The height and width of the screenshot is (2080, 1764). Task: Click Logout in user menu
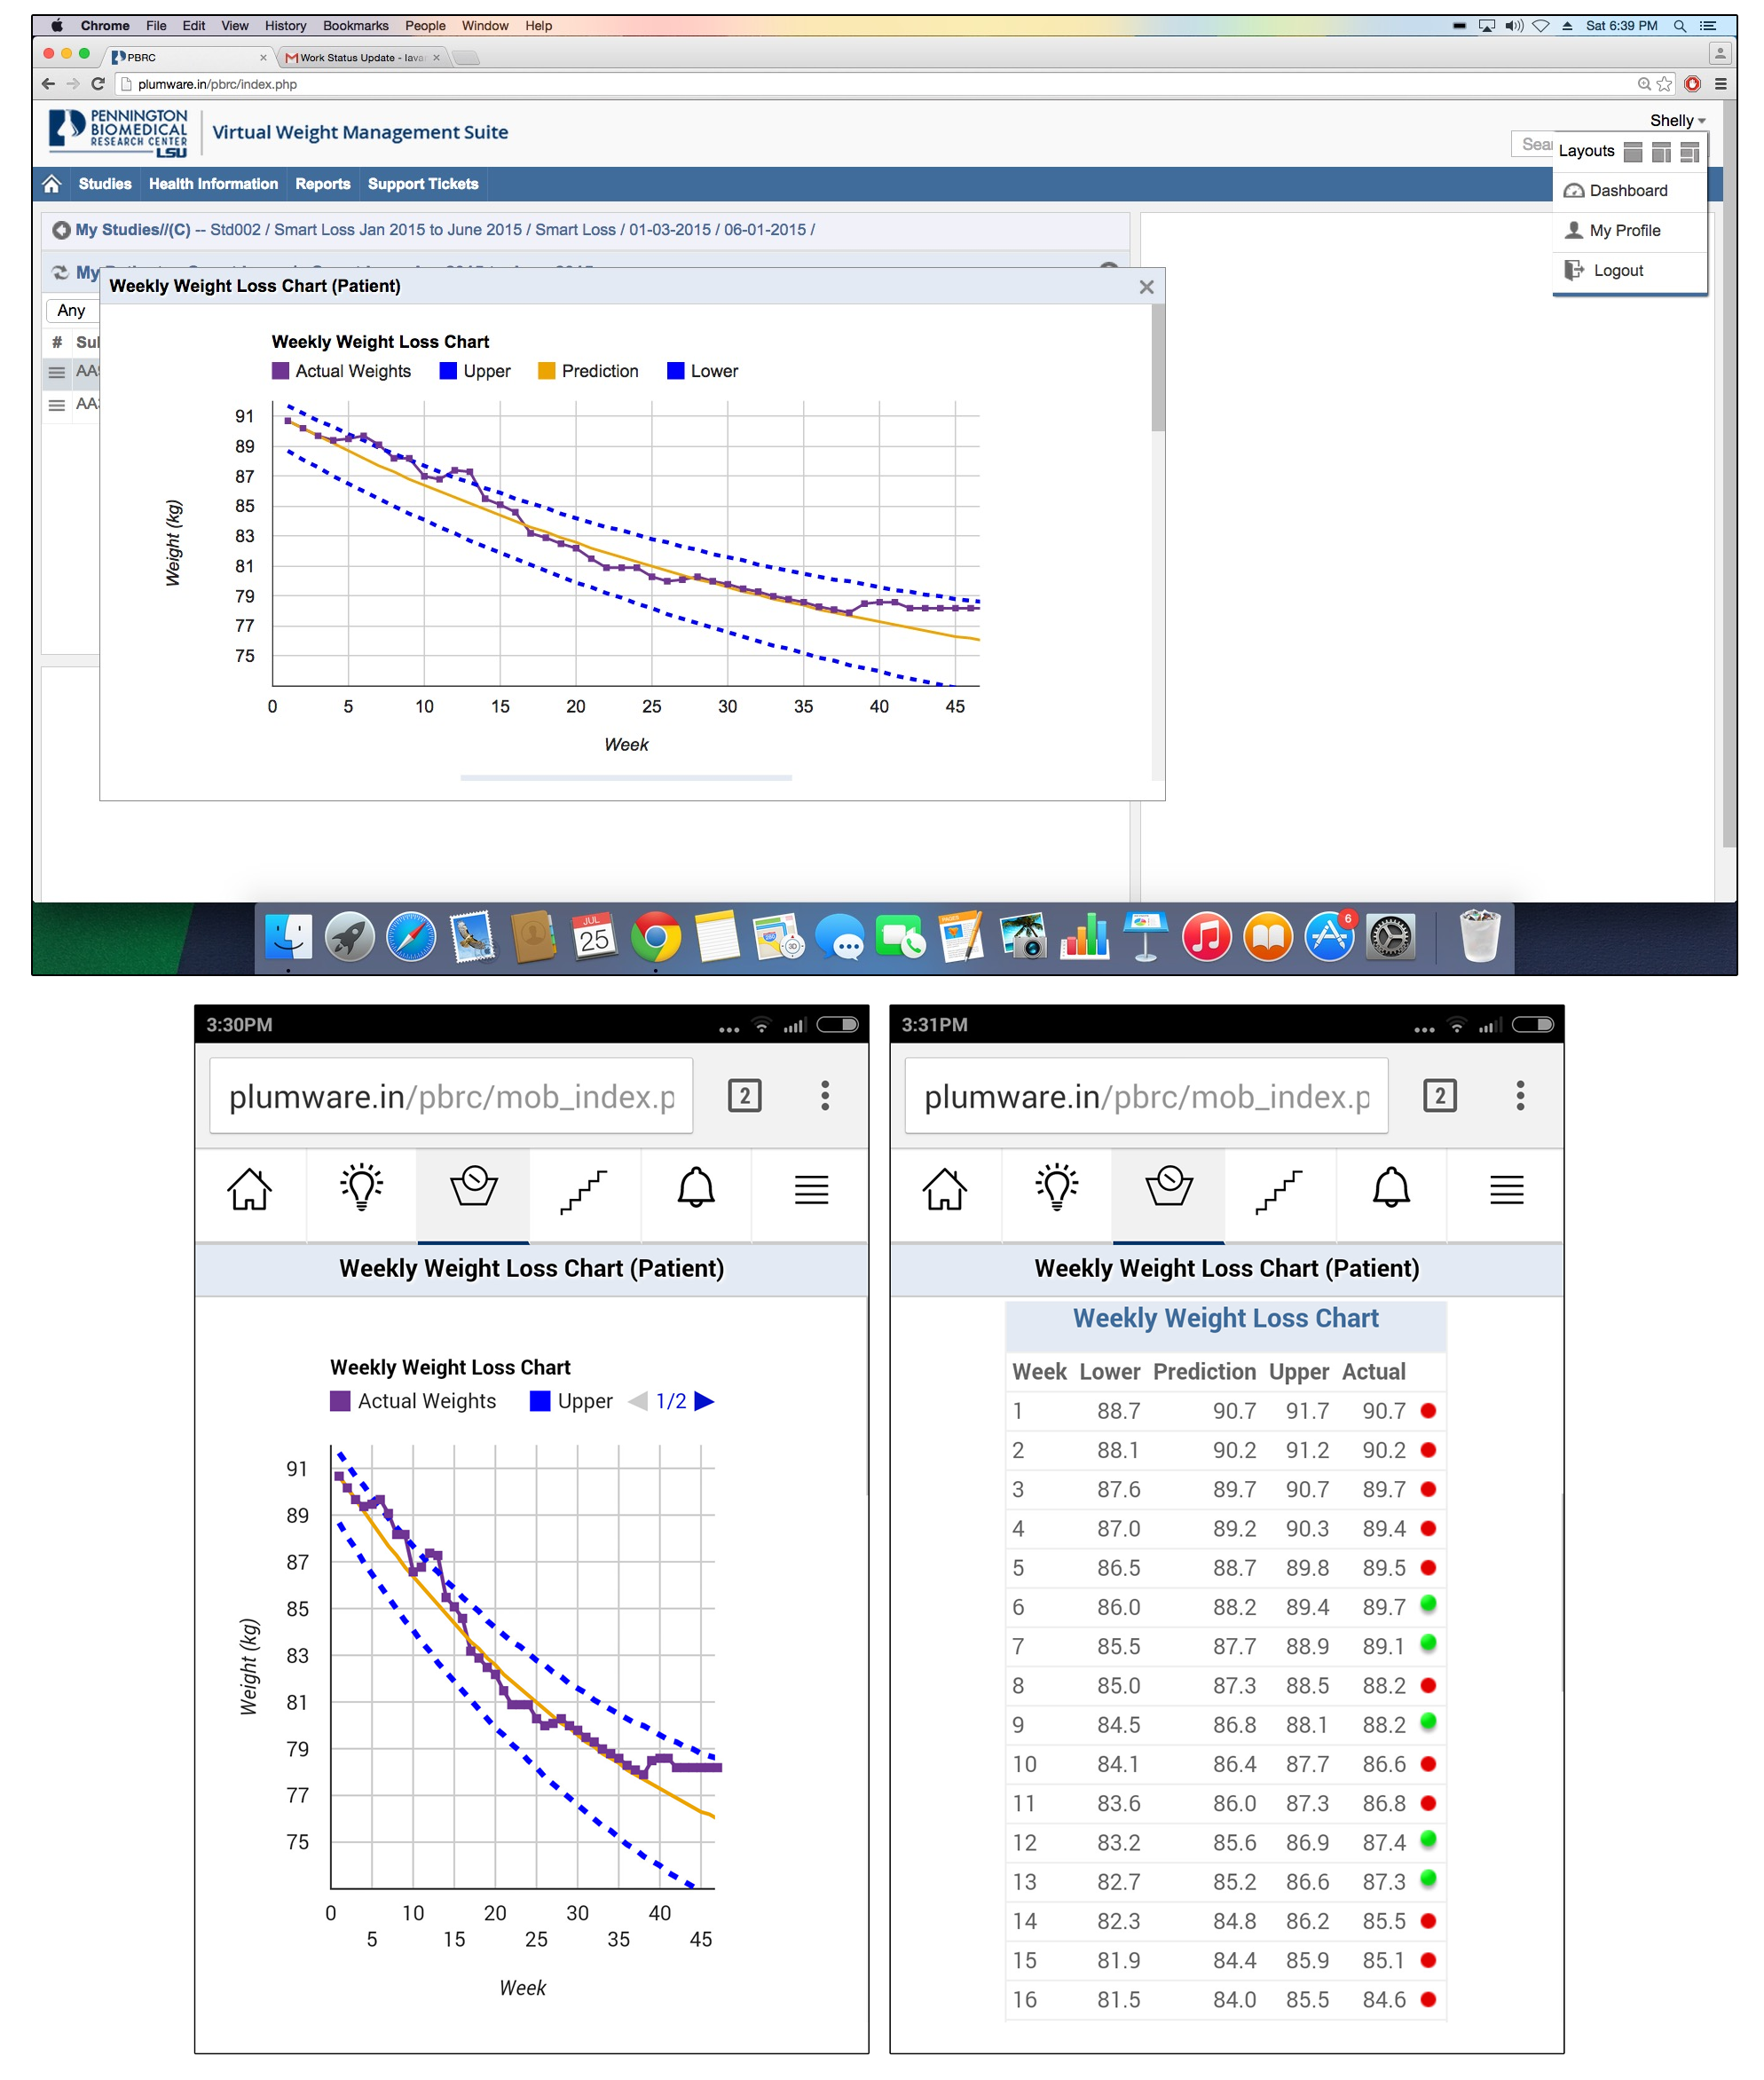(x=1617, y=271)
